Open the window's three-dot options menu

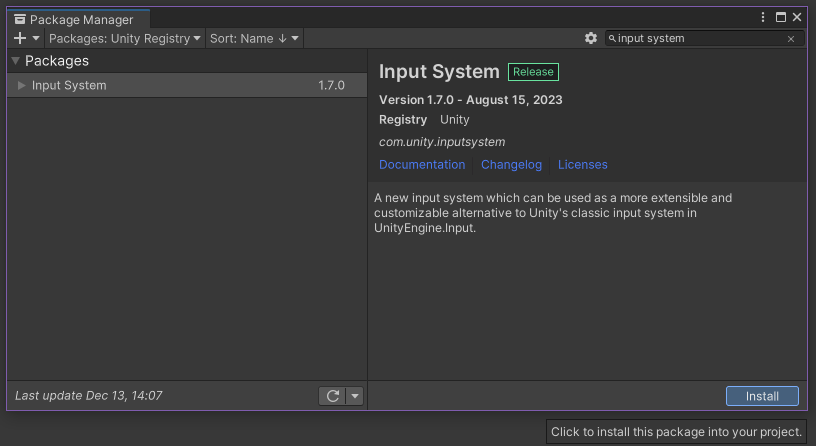click(764, 17)
